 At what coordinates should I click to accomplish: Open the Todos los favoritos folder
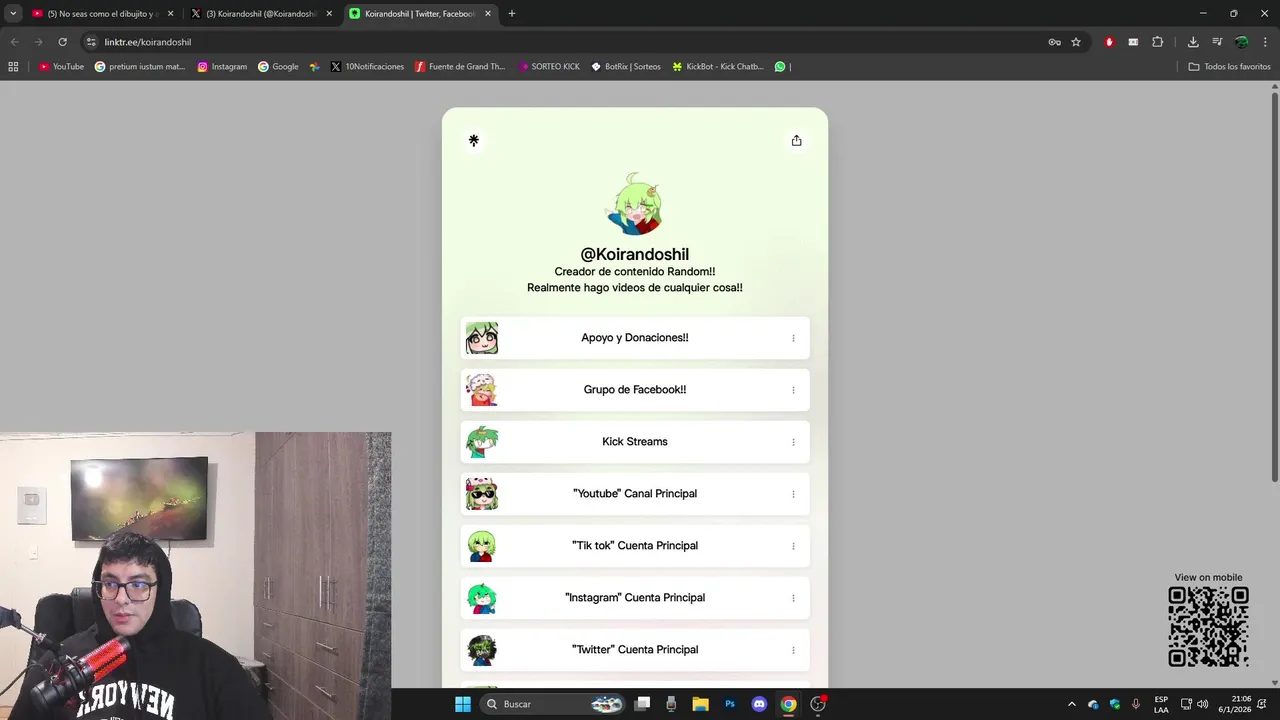coord(1229,67)
